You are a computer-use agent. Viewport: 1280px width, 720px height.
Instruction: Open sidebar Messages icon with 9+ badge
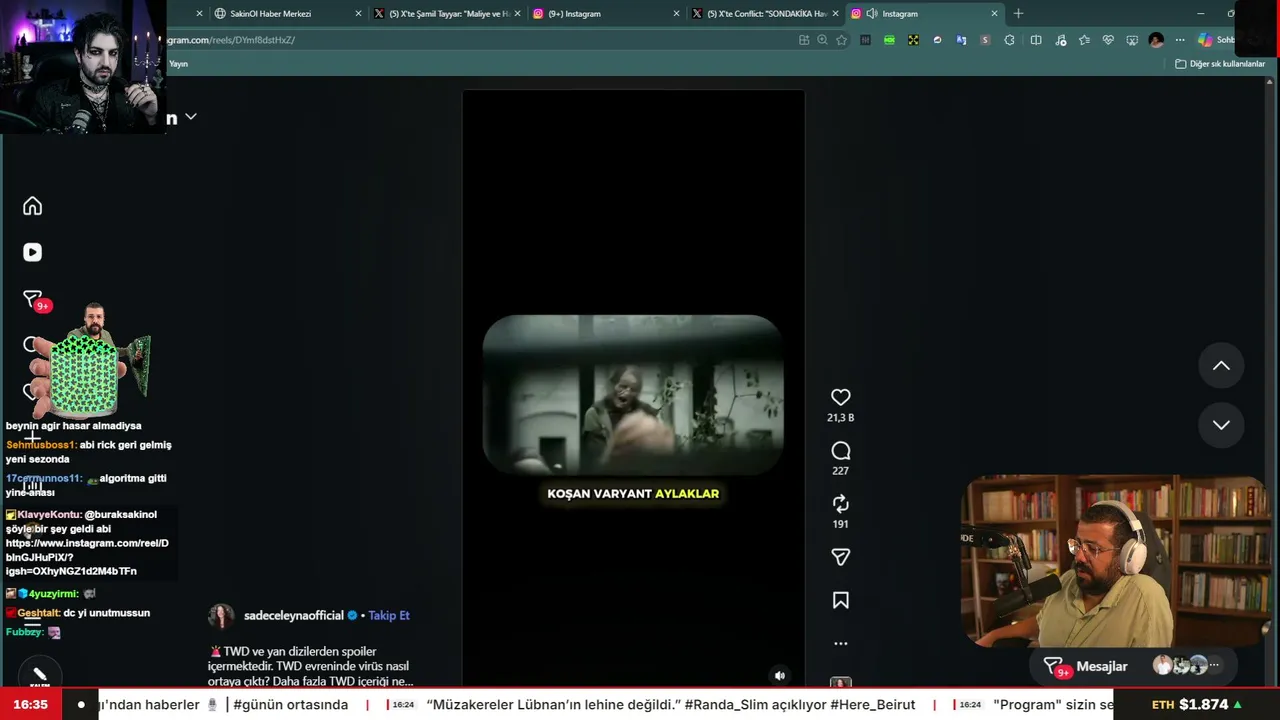pyautogui.click(x=33, y=300)
